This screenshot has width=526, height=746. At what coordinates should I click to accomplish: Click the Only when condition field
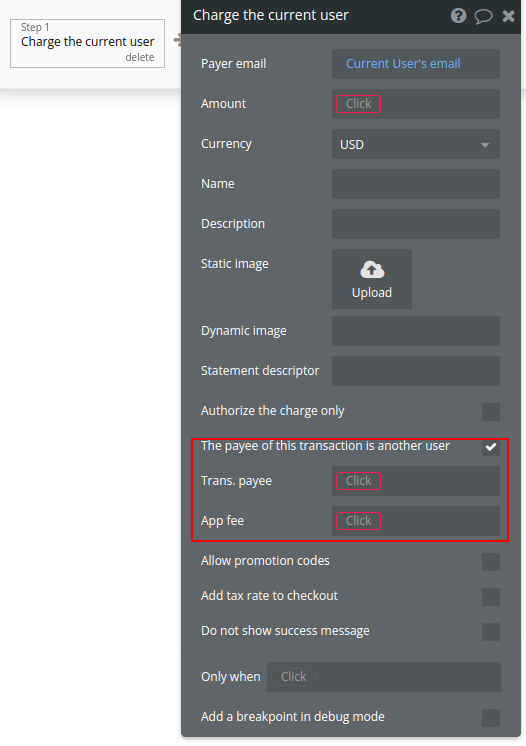[384, 677]
